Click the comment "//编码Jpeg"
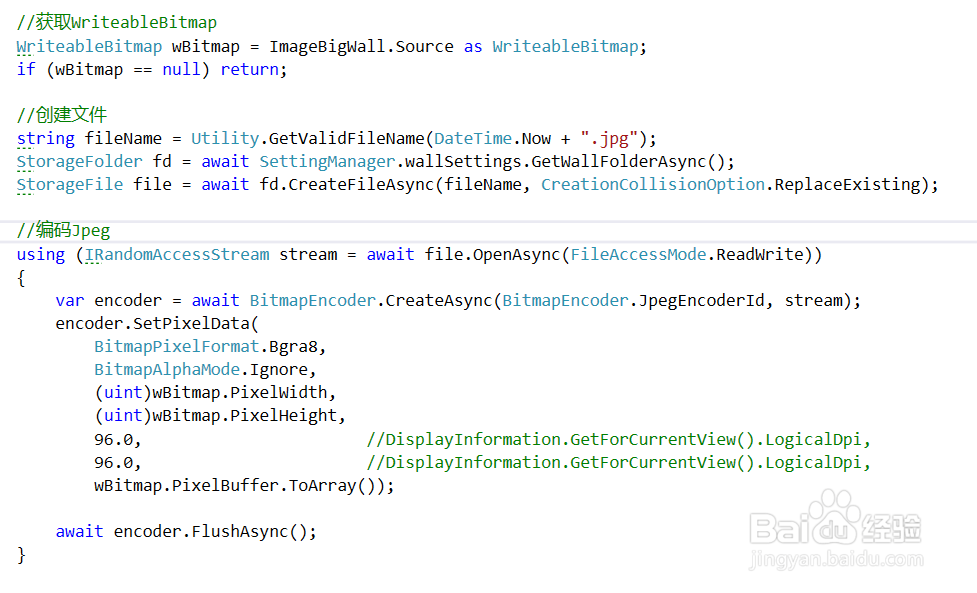This screenshot has height=593, width=977. 64,230
